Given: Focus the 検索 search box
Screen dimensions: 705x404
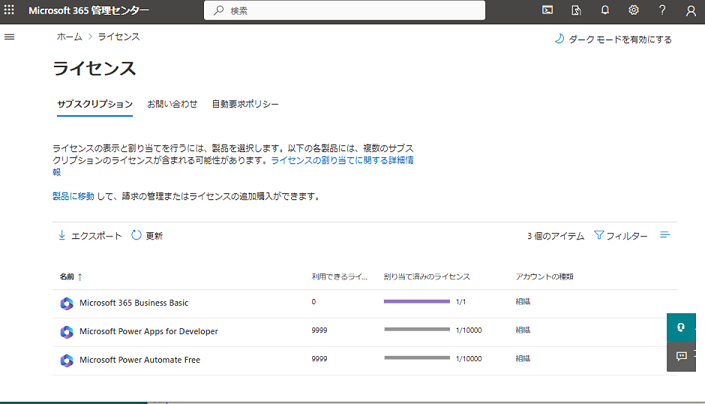Looking at the screenshot, I should (x=344, y=10).
